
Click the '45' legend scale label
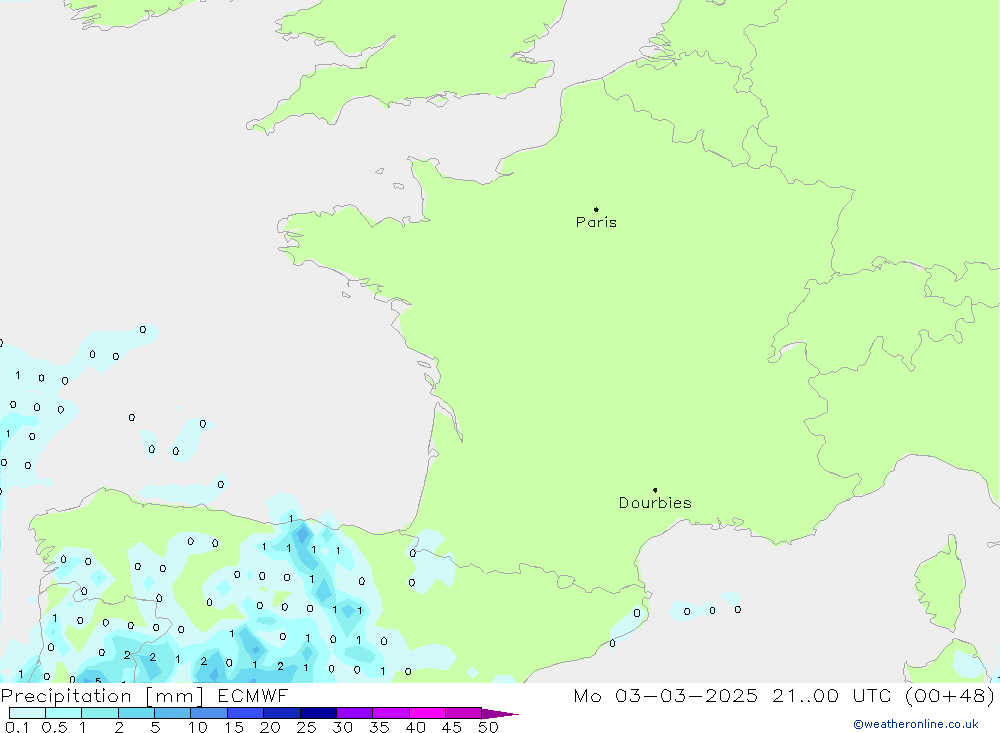coord(452,727)
